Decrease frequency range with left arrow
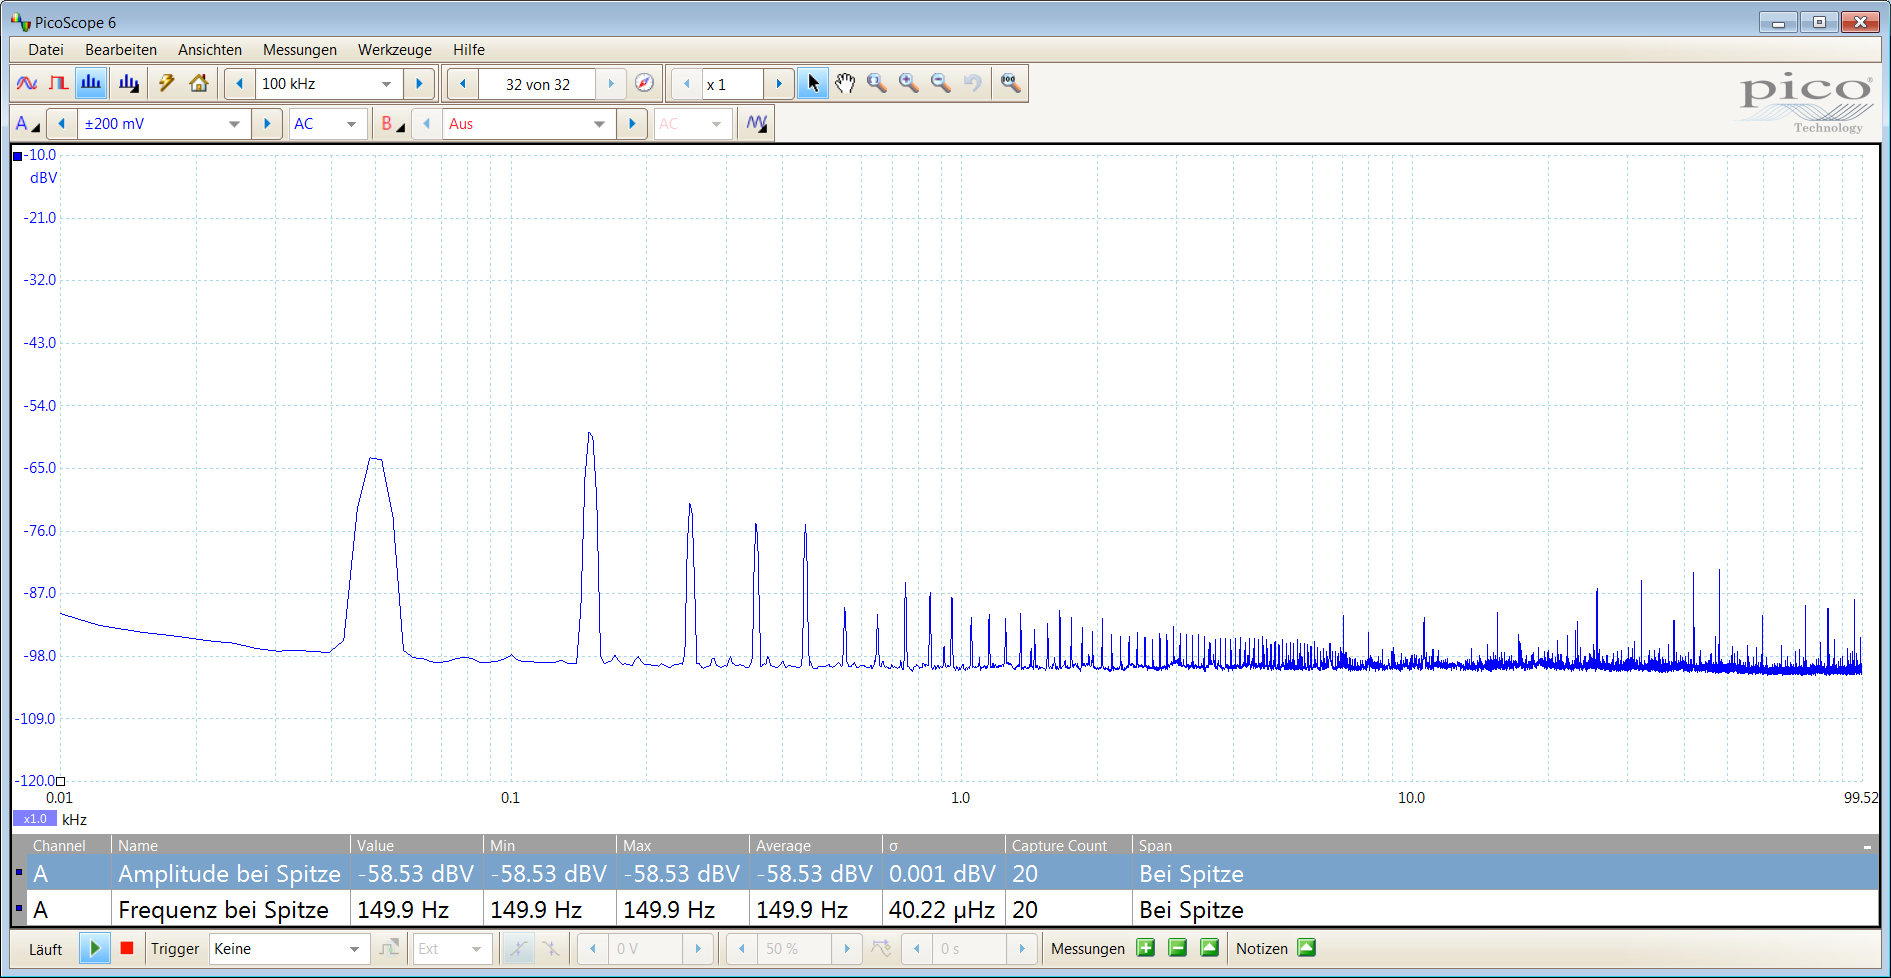Viewport: 1891px width, 978px height. (x=239, y=84)
